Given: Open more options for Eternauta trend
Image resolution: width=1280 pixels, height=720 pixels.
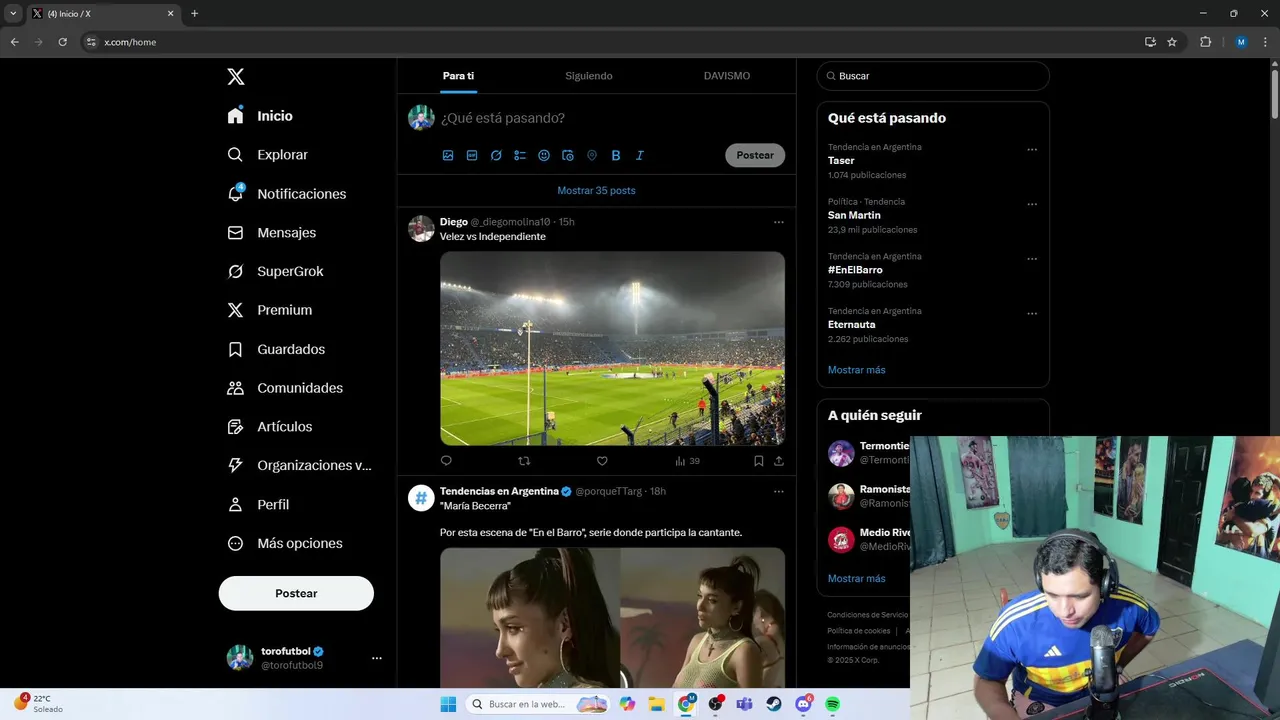Looking at the screenshot, I should coord(1032,314).
